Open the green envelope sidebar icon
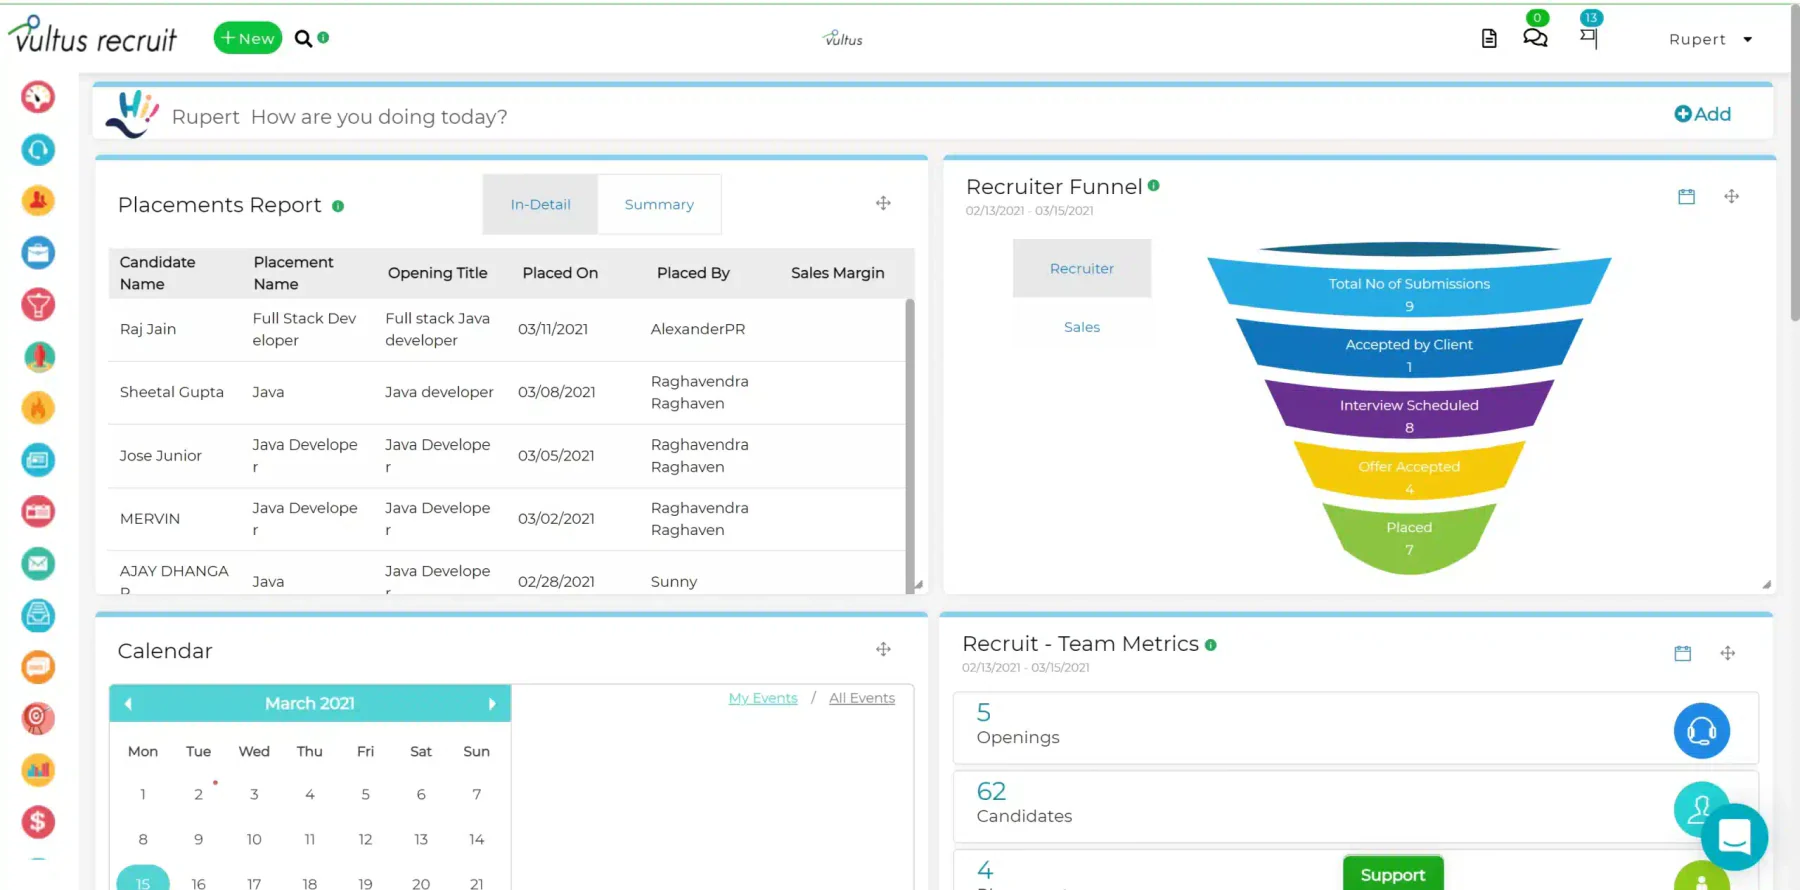The image size is (1800, 890). click(x=38, y=563)
